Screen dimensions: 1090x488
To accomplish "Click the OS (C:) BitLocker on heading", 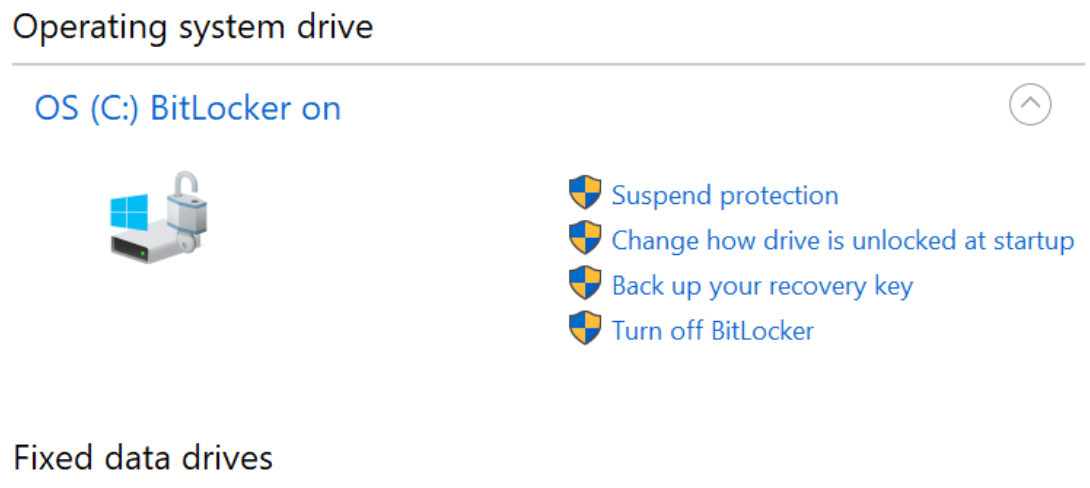I will pos(187,108).
